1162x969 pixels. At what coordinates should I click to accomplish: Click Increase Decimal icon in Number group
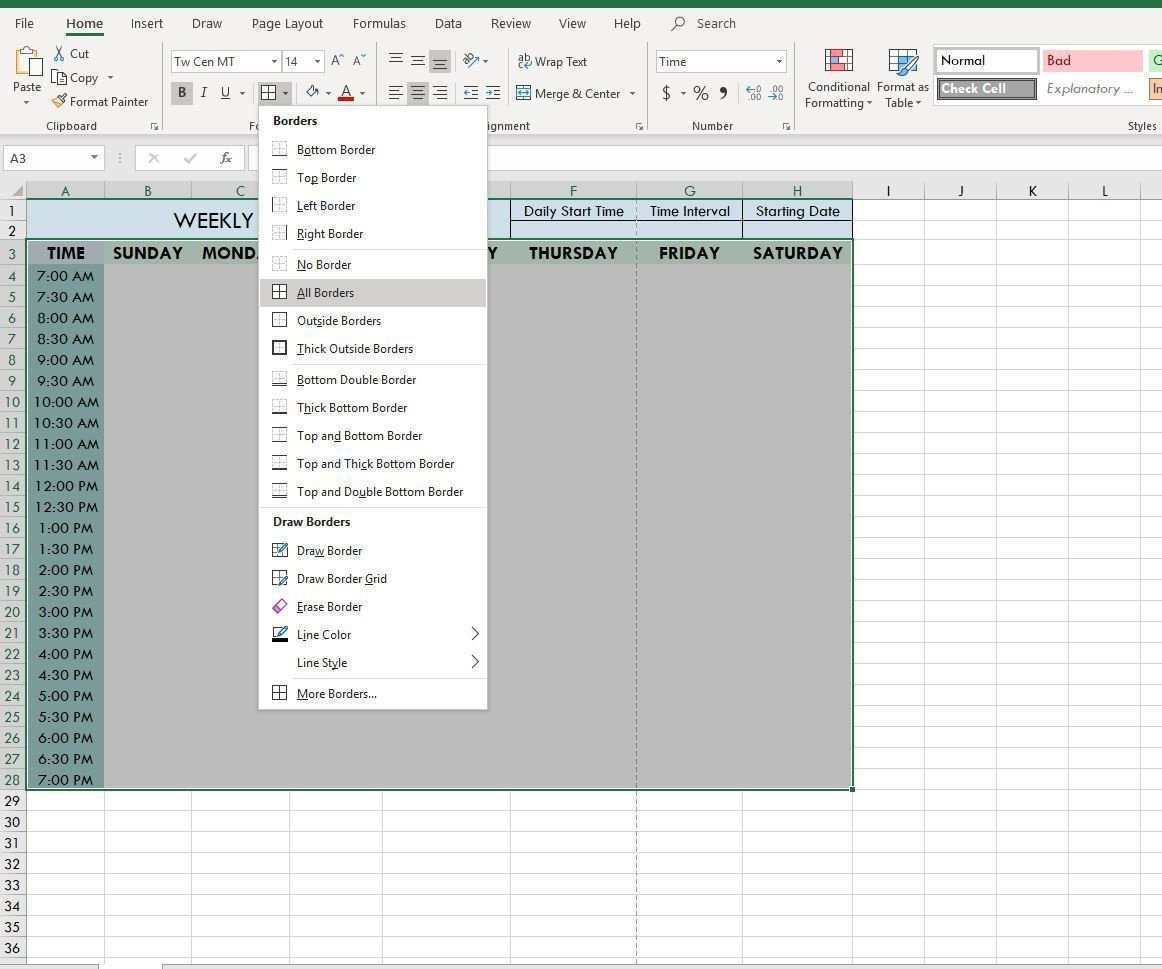tap(753, 93)
